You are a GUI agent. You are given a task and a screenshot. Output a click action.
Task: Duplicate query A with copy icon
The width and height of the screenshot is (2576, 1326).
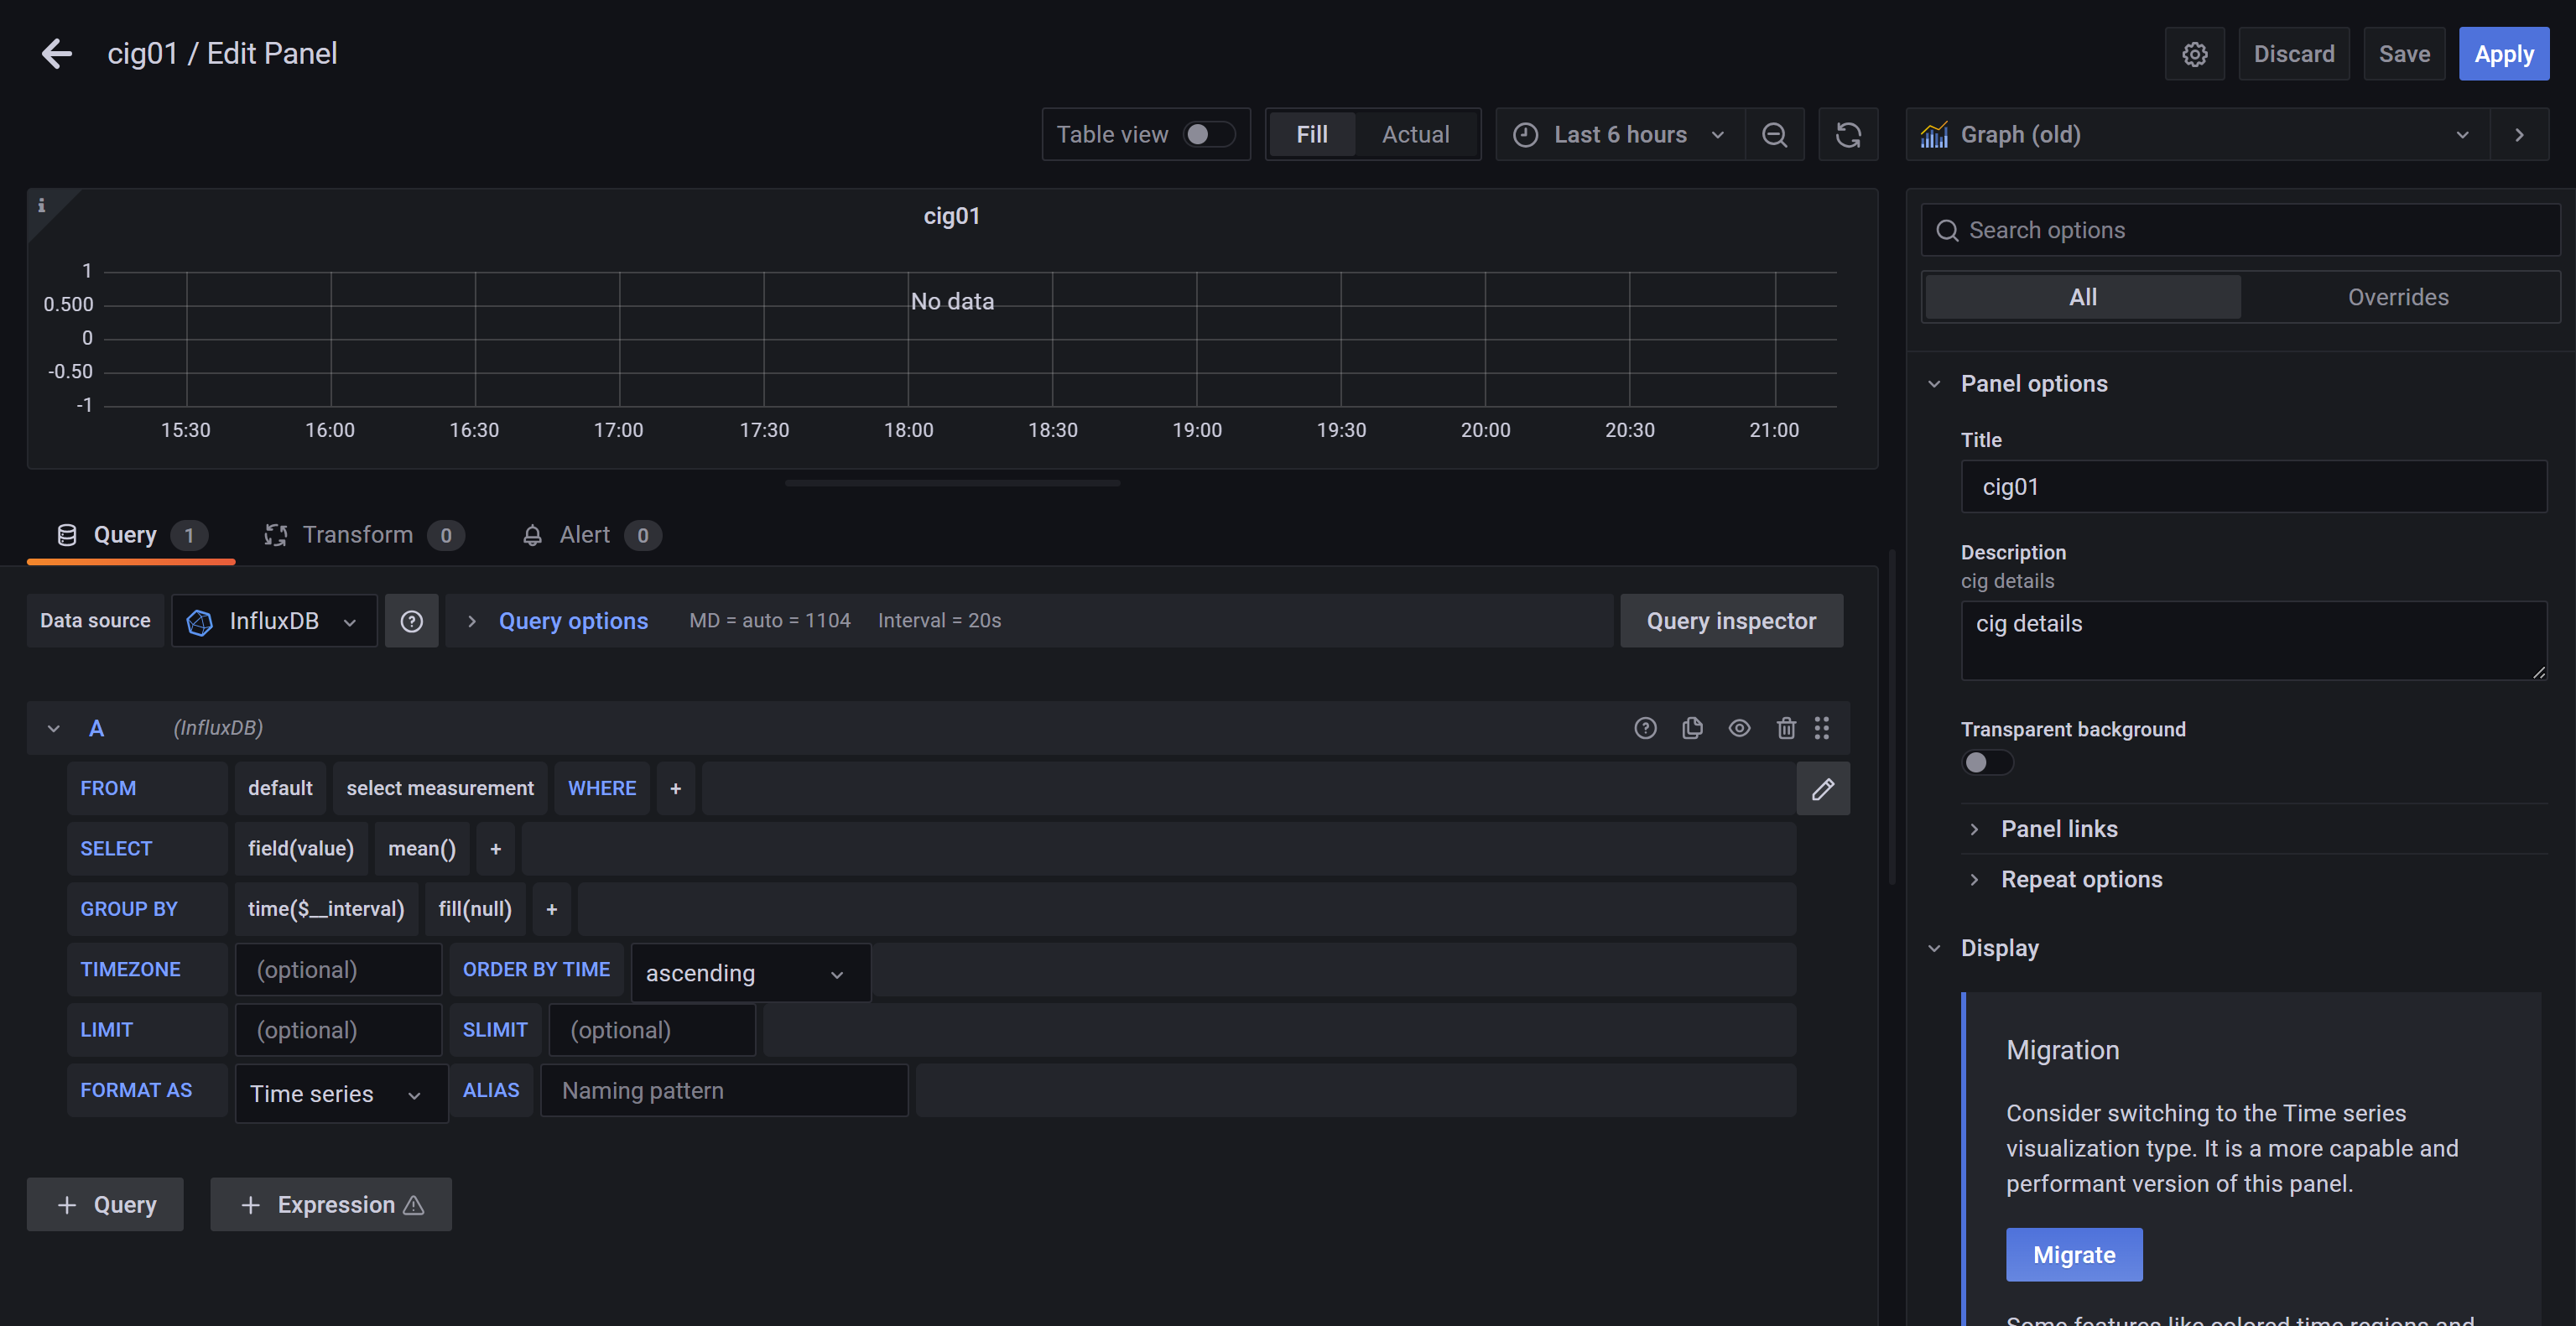click(1692, 728)
